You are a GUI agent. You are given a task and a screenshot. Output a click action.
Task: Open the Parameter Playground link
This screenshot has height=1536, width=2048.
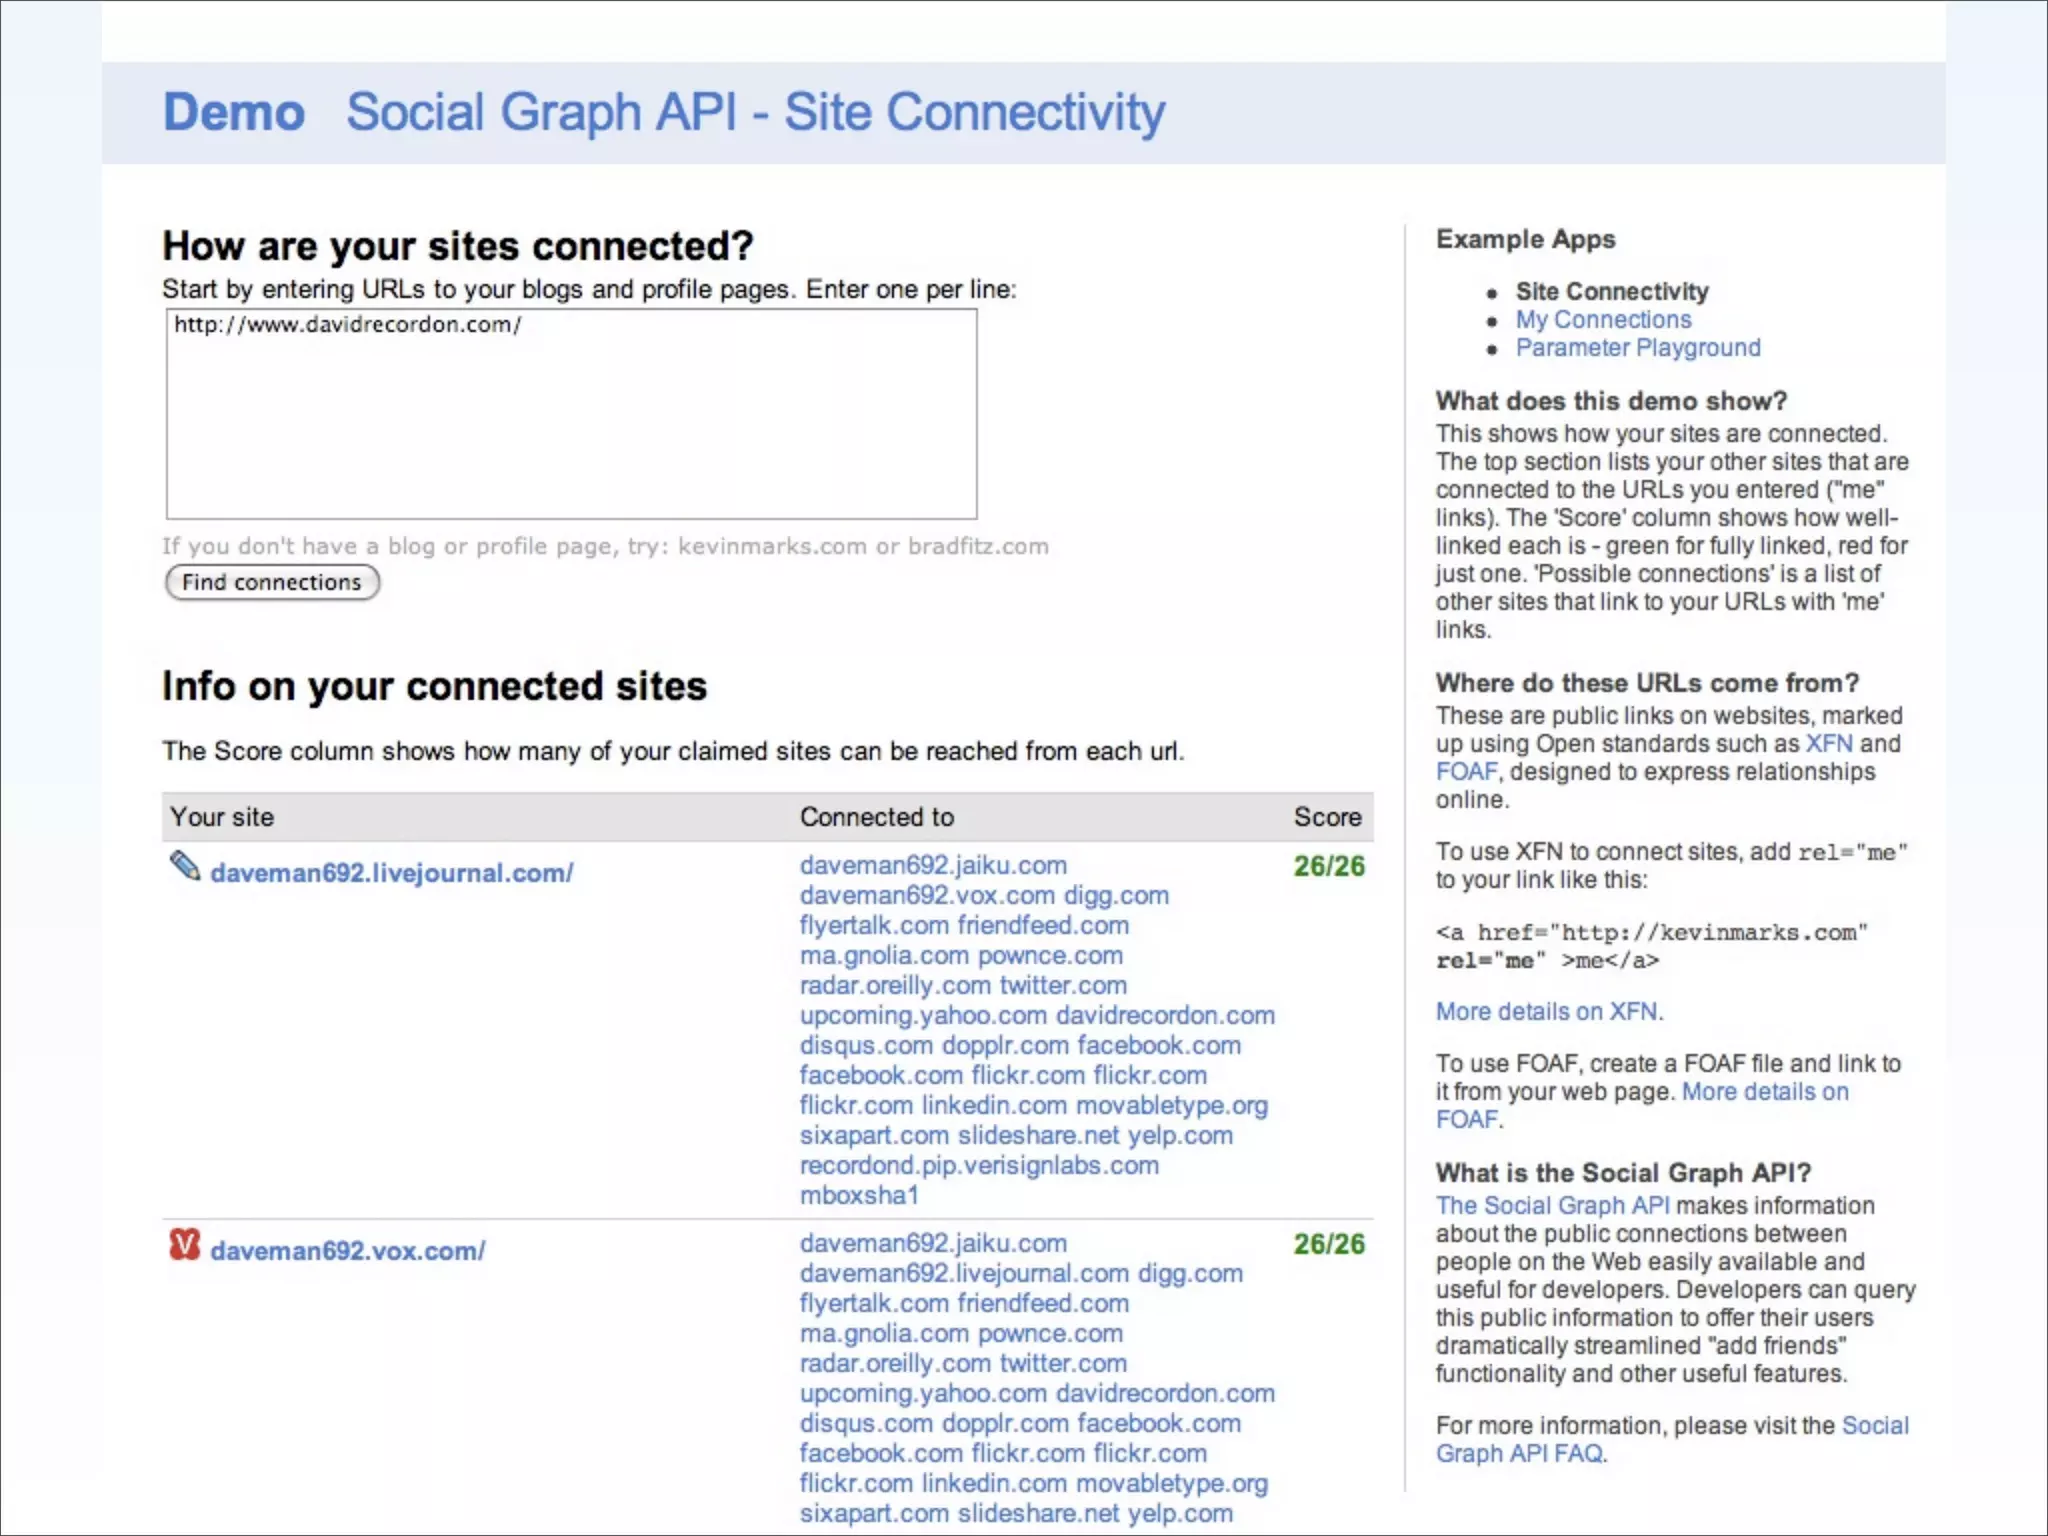pyautogui.click(x=1637, y=348)
